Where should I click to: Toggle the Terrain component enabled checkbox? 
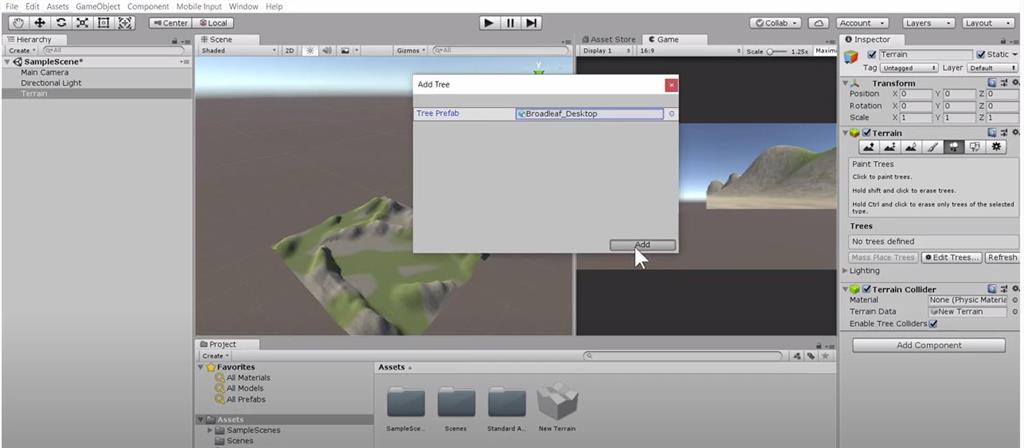[867, 133]
